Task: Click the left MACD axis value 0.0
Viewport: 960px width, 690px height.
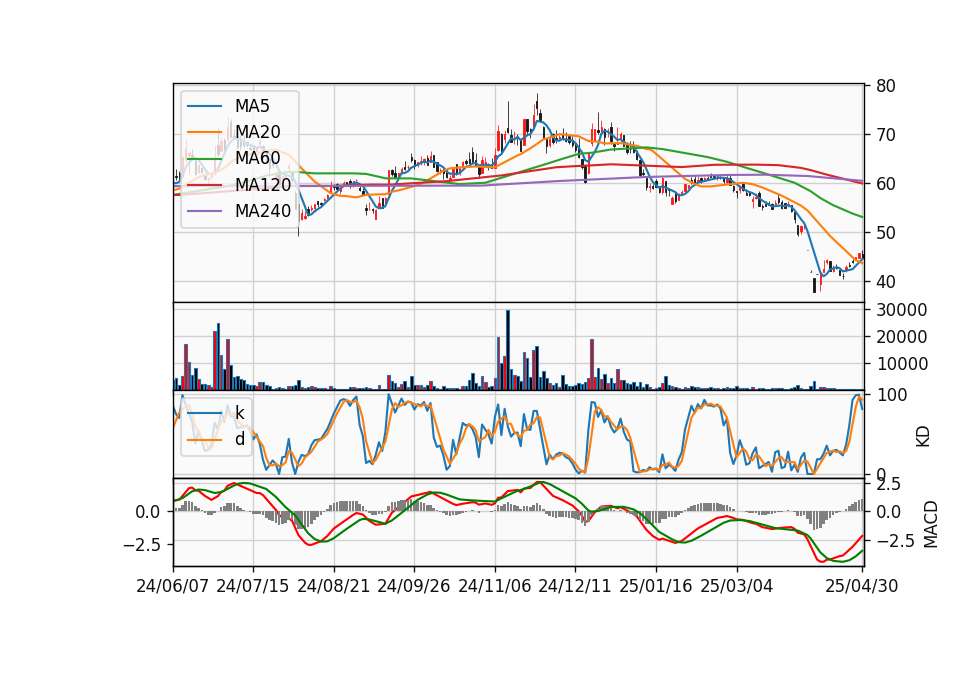Action: click(148, 512)
